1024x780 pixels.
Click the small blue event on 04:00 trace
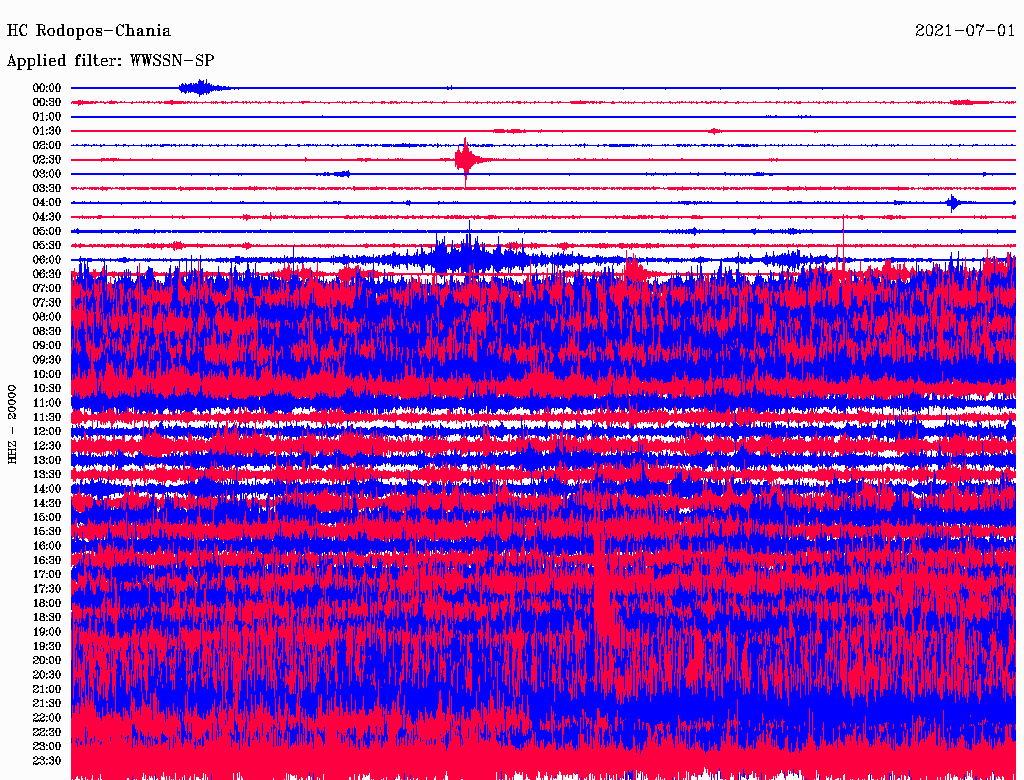[953, 203]
